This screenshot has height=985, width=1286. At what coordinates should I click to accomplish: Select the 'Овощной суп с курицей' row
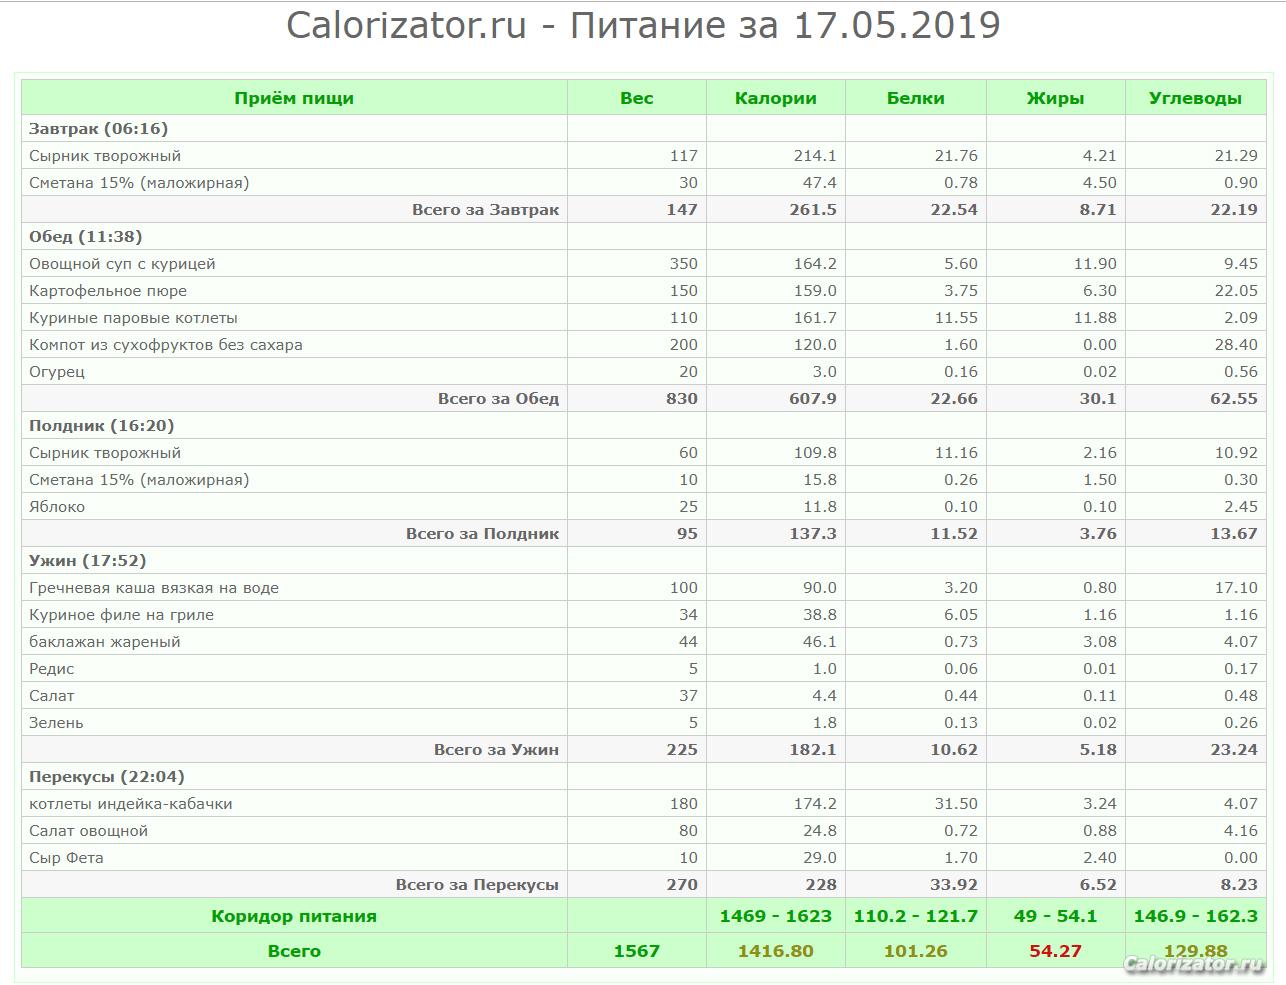(x=122, y=264)
